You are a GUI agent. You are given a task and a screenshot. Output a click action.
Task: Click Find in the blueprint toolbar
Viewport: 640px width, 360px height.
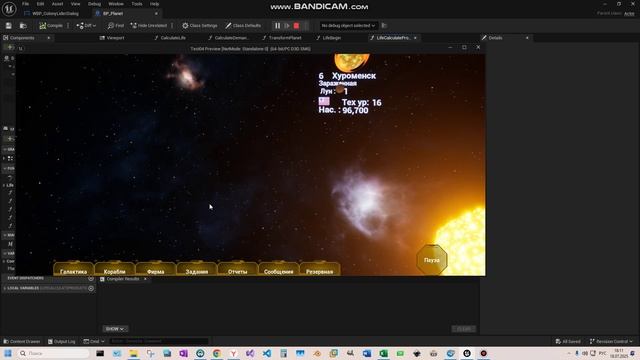(116, 26)
